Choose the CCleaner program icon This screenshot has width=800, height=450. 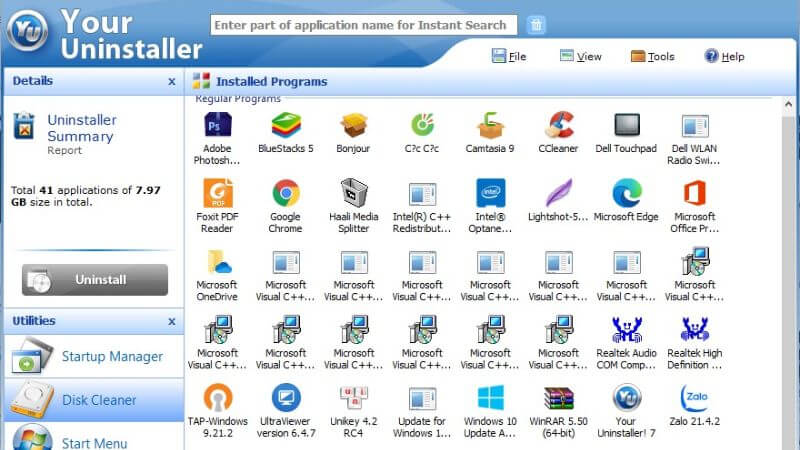559,125
